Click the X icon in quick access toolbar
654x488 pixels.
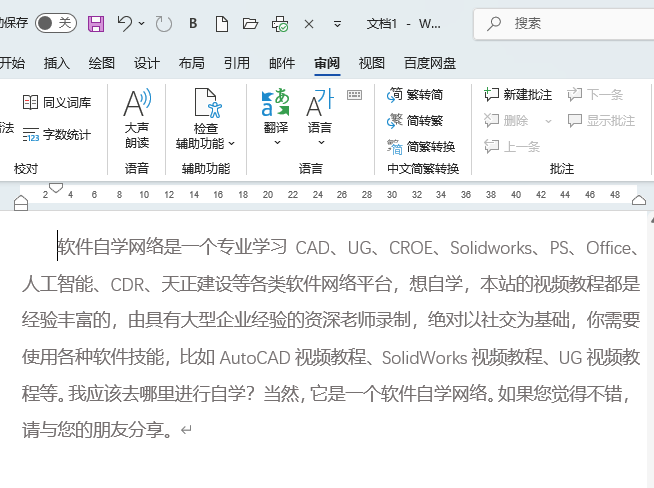click(309, 24)
